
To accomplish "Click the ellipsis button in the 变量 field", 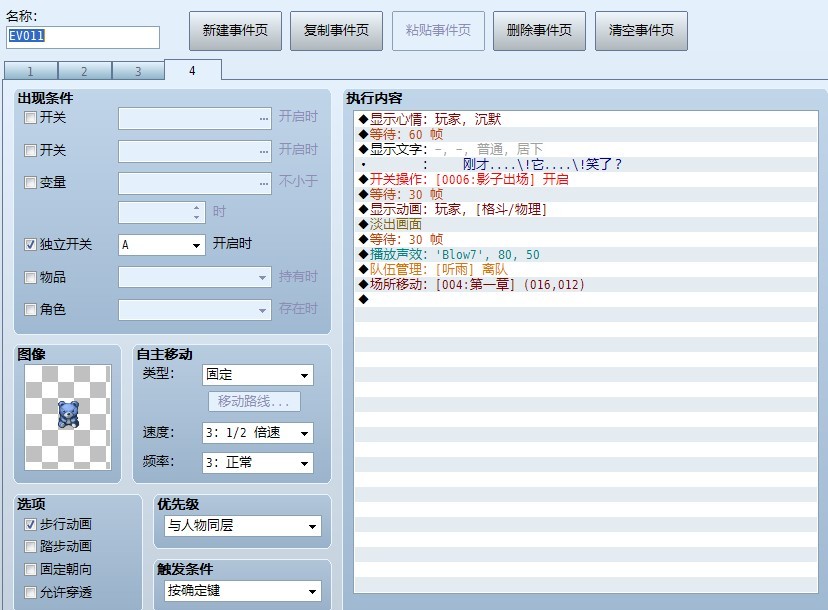I will (264, 184).
